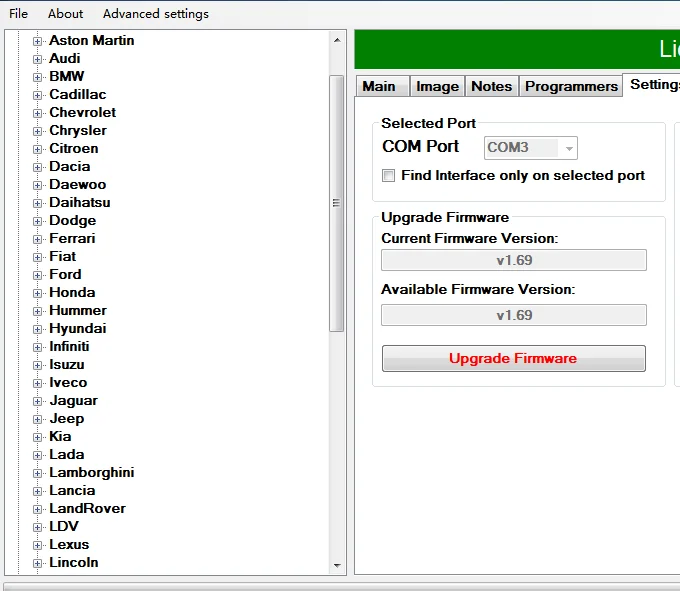Expand the Cadillac tree node
This screenshot has width=680, height=591.
tap(37, 95)
